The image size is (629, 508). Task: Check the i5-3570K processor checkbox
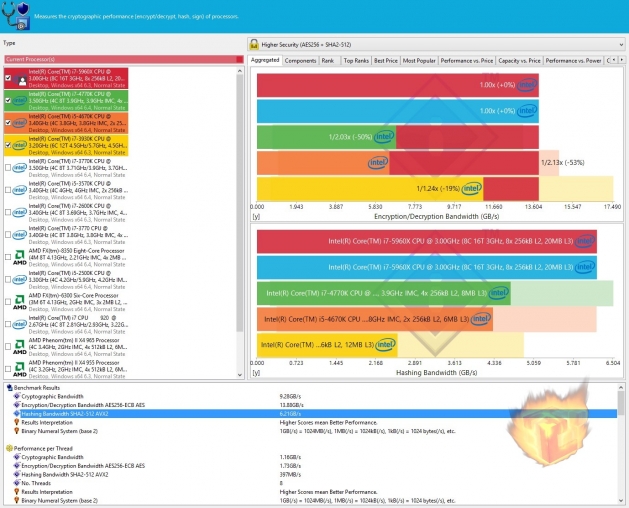click(x=8, y=190)
